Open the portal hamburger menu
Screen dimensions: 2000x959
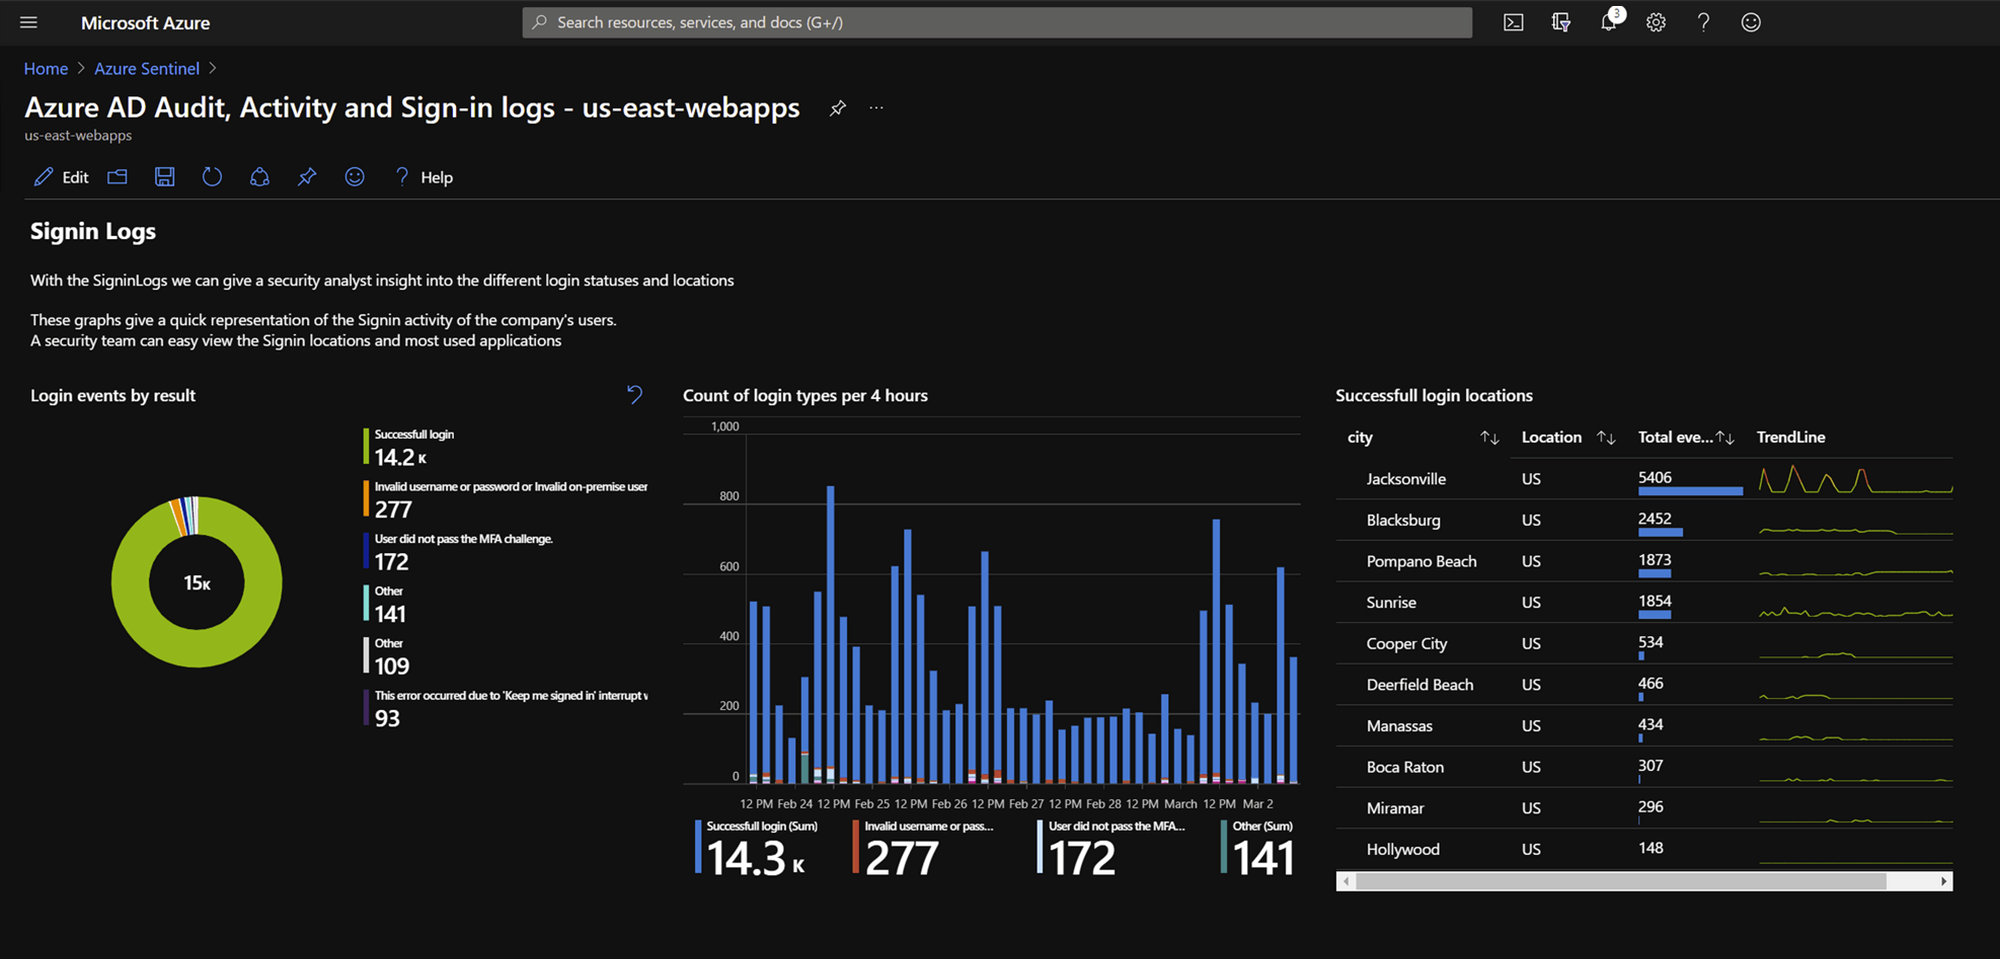coord(29,22)
